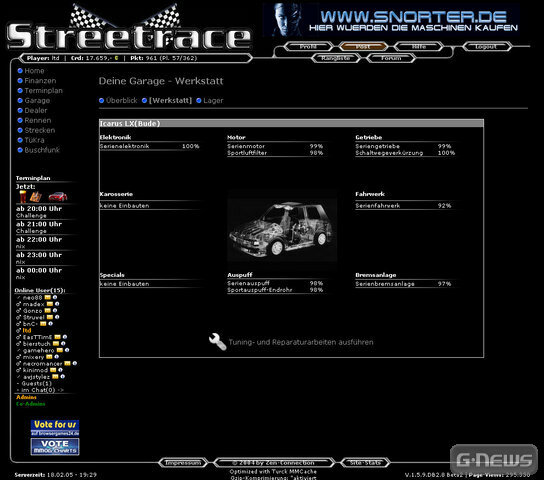Open Terminplan sidebar link
This screenshot has width=544, height=480.
pos(43,91)
